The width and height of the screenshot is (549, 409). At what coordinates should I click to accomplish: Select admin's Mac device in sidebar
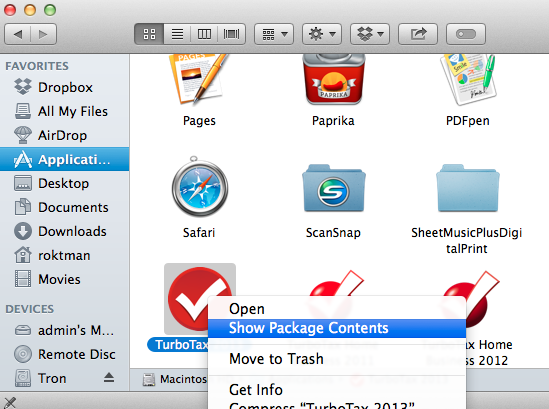64,330
